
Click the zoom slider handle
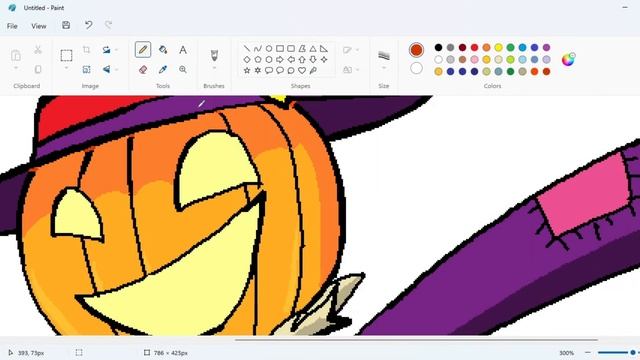point(633,352)
